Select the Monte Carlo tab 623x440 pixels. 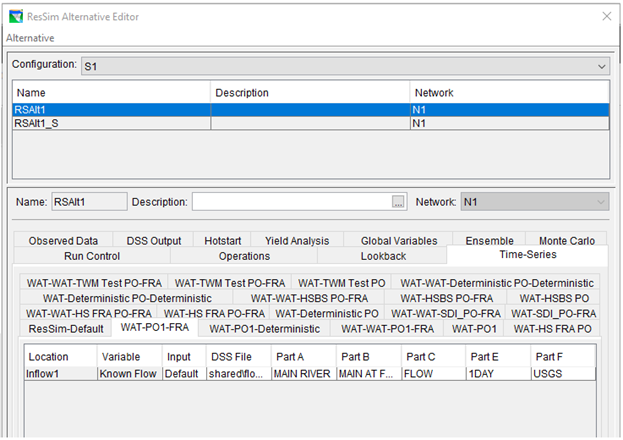[x=566, y=241]
